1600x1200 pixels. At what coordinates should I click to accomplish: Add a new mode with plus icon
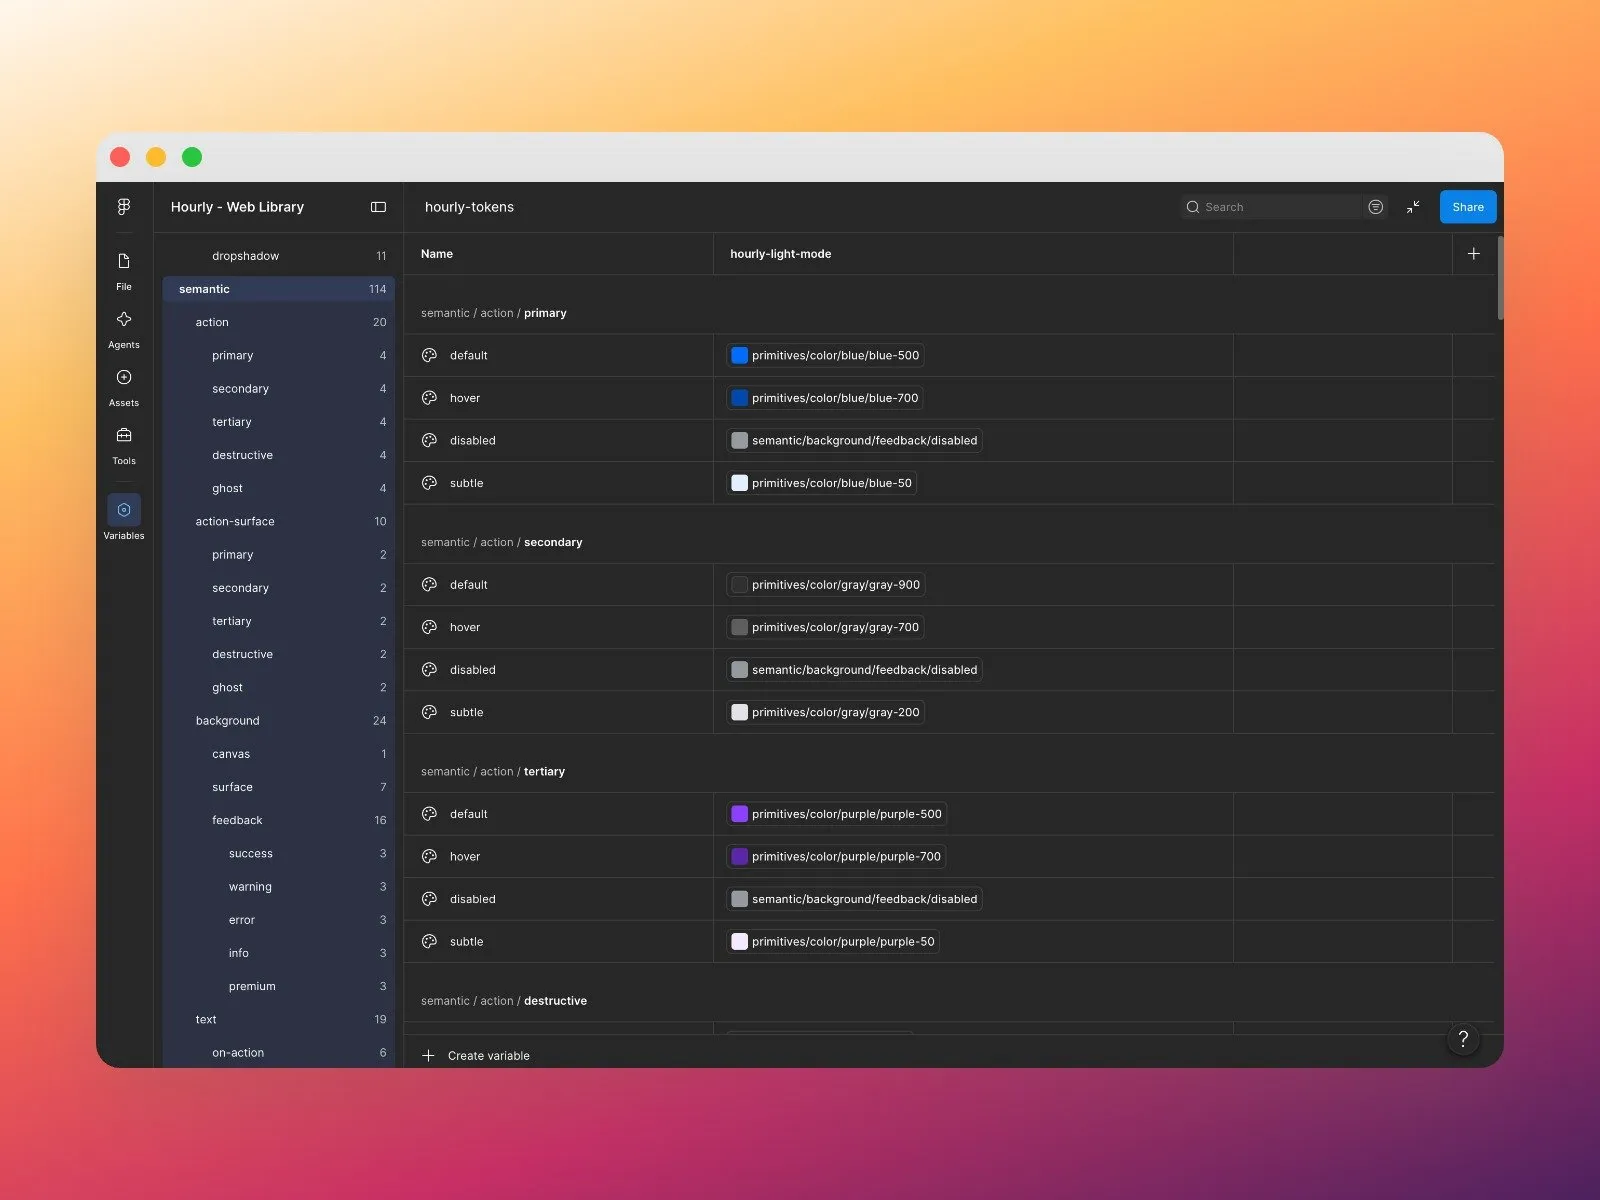coord(1473,254)
